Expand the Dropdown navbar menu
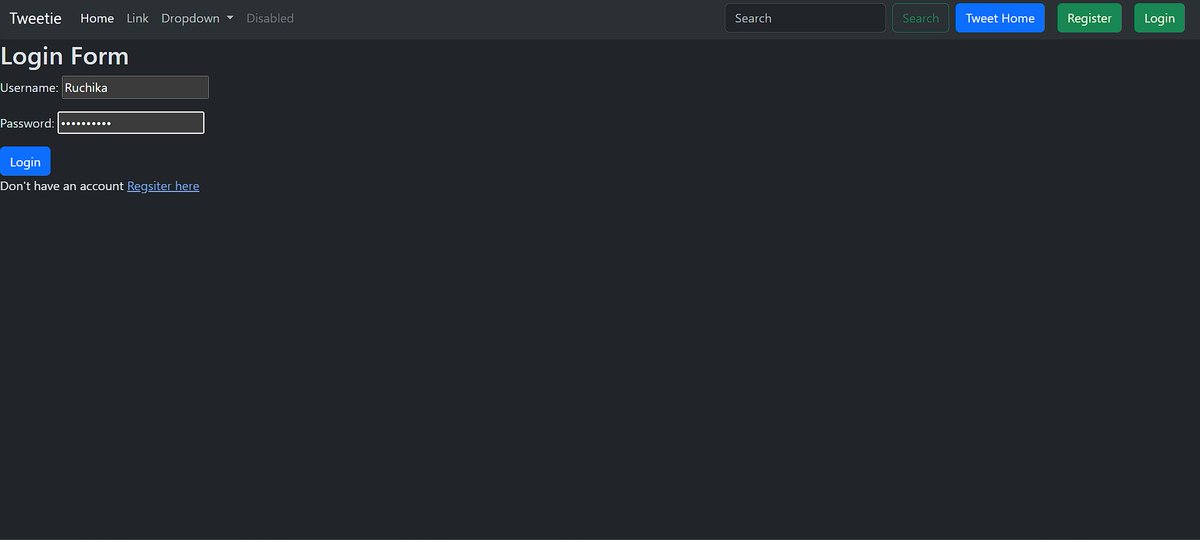Image resolution: width=1200 pixels, height=540 pixels. (197, 18)
